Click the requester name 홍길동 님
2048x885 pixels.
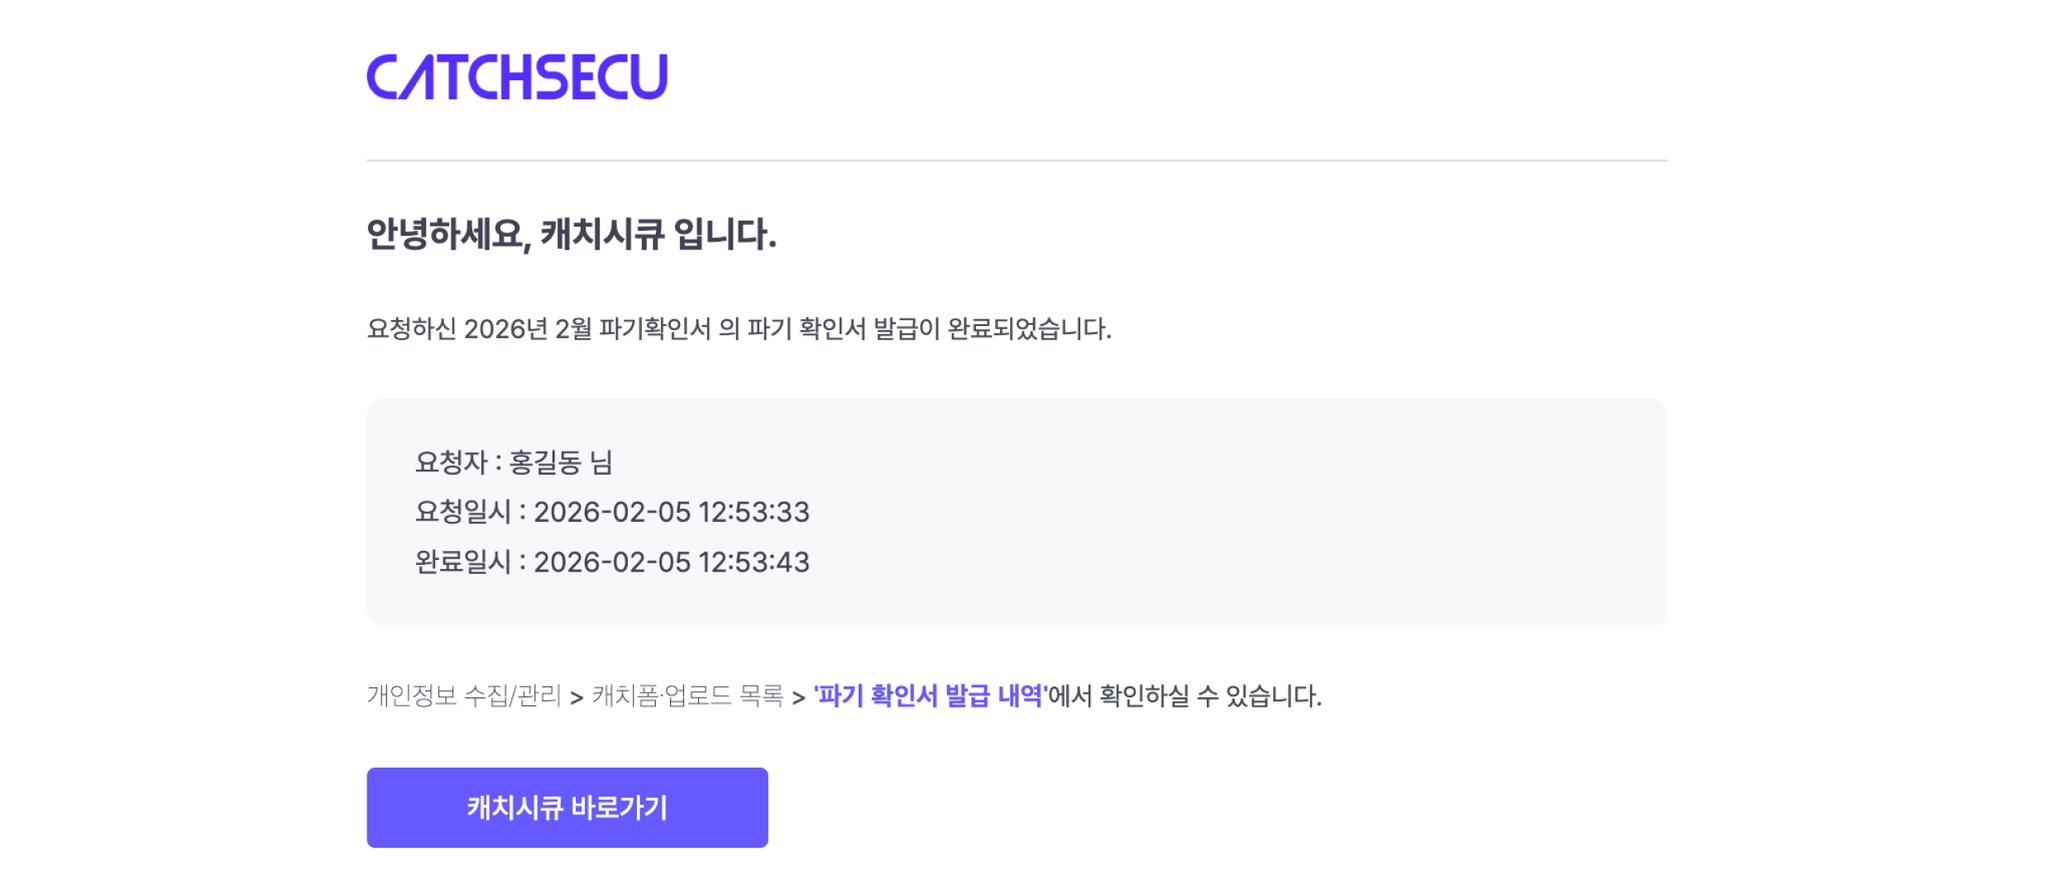pyautogui.click(x=560, y=463)
